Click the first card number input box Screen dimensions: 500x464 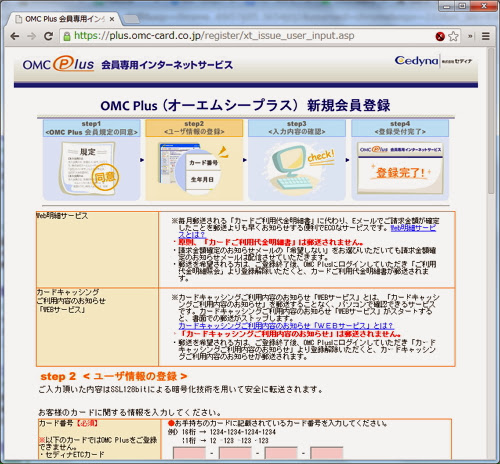[x=189, y=453]
